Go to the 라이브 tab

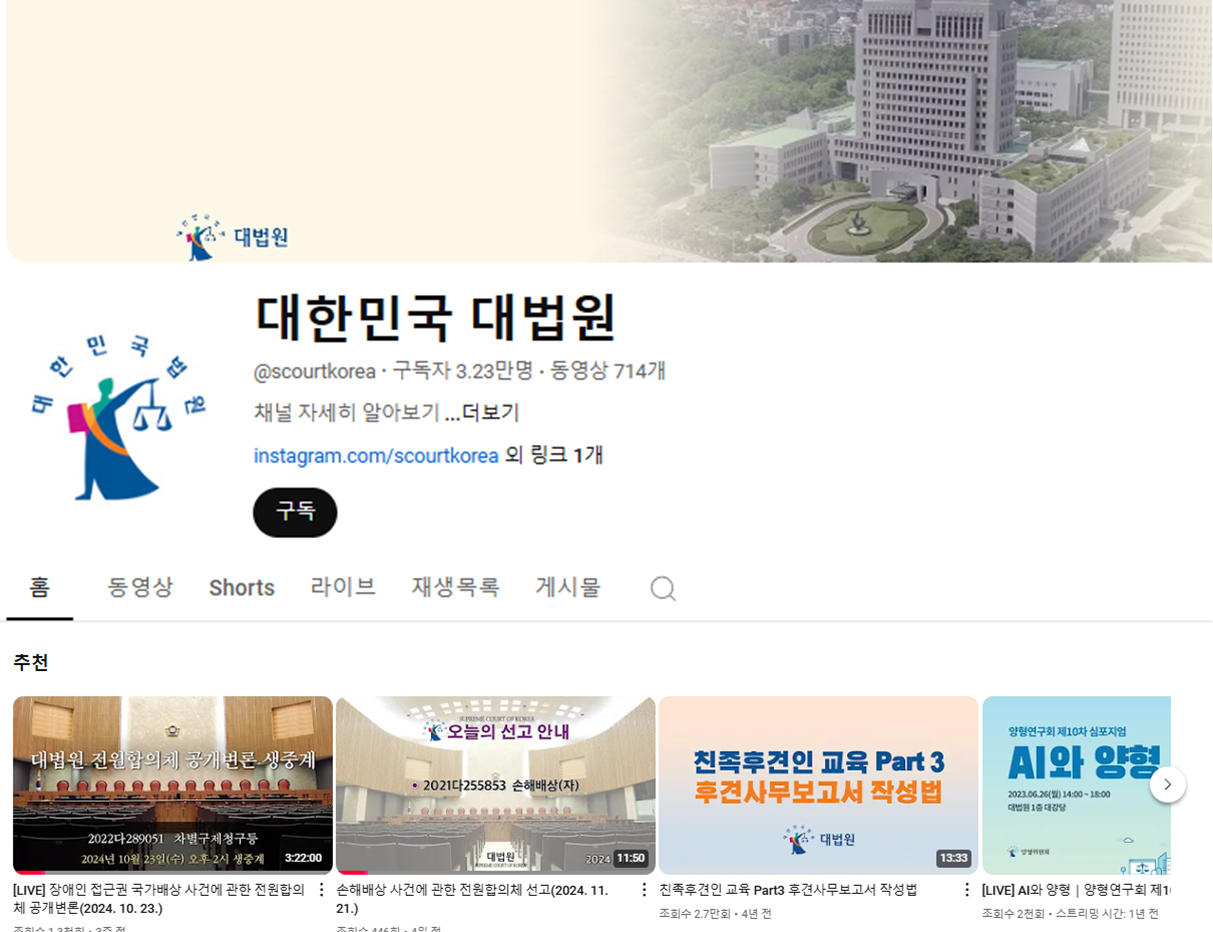pyautogui.click(x=343, y=588)
